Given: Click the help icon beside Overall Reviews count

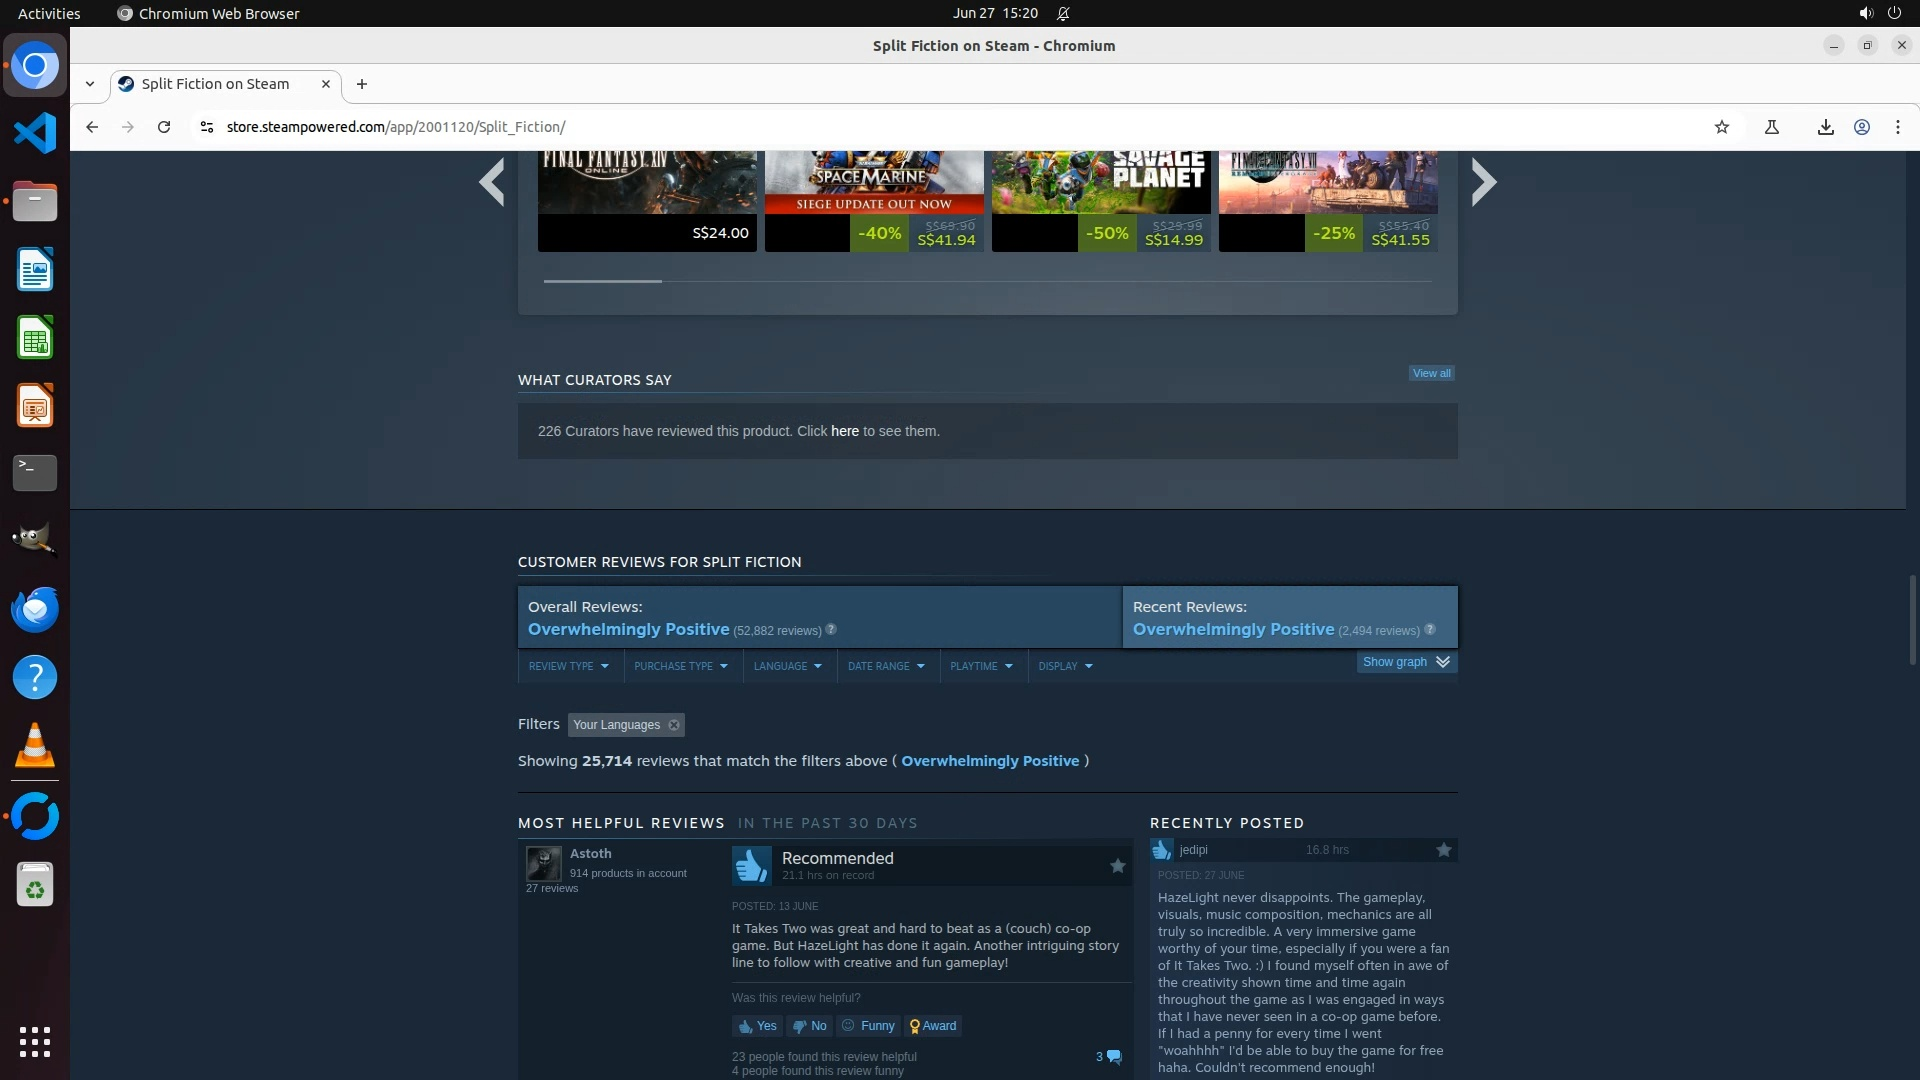Looking at the screenshot, I should [831, 630].
